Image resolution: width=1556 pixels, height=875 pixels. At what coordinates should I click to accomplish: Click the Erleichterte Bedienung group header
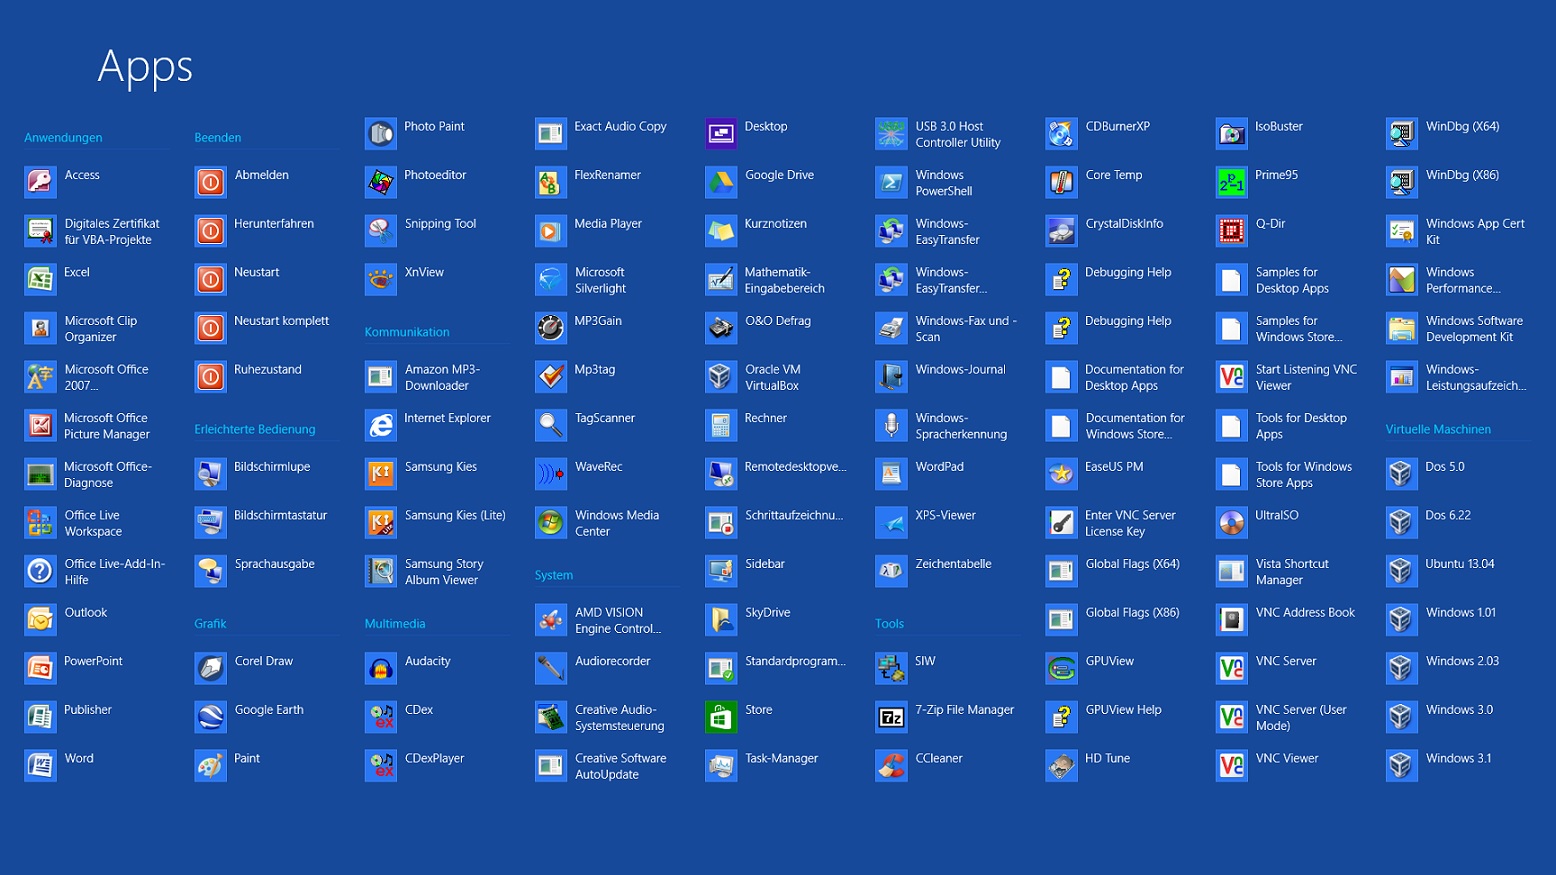[x=255, y=429]
